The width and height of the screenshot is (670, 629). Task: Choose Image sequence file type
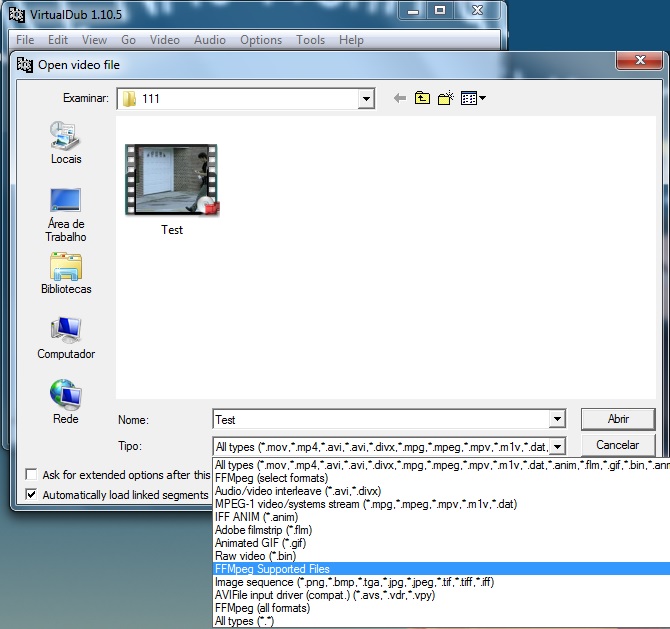tap(441, 582)
